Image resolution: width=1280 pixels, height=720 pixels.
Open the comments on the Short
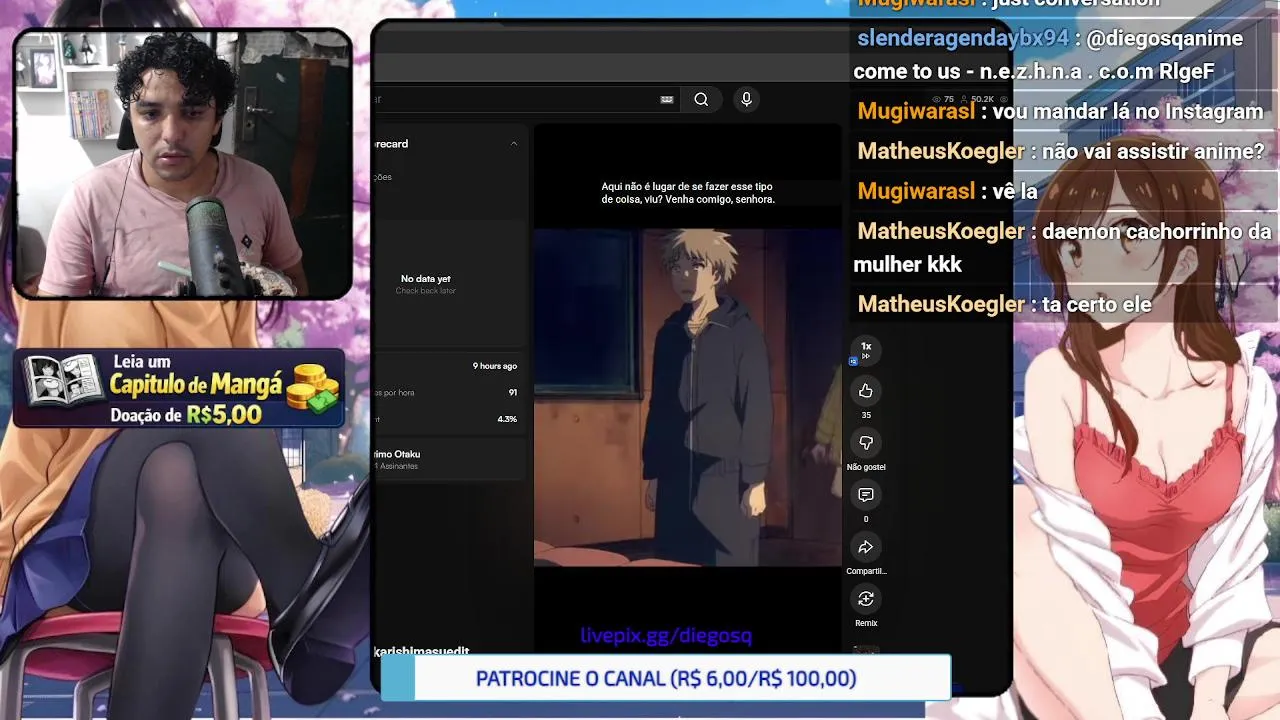tap(866, 495)
